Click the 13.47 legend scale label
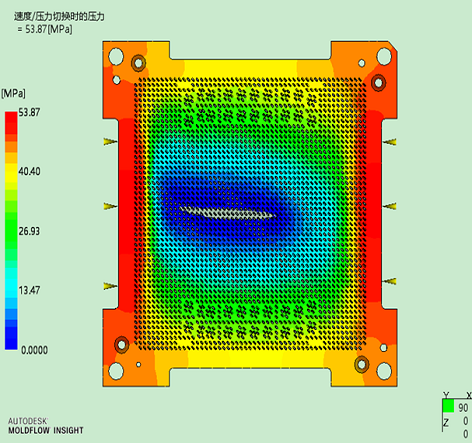472x443 pixels. (29, 290)
